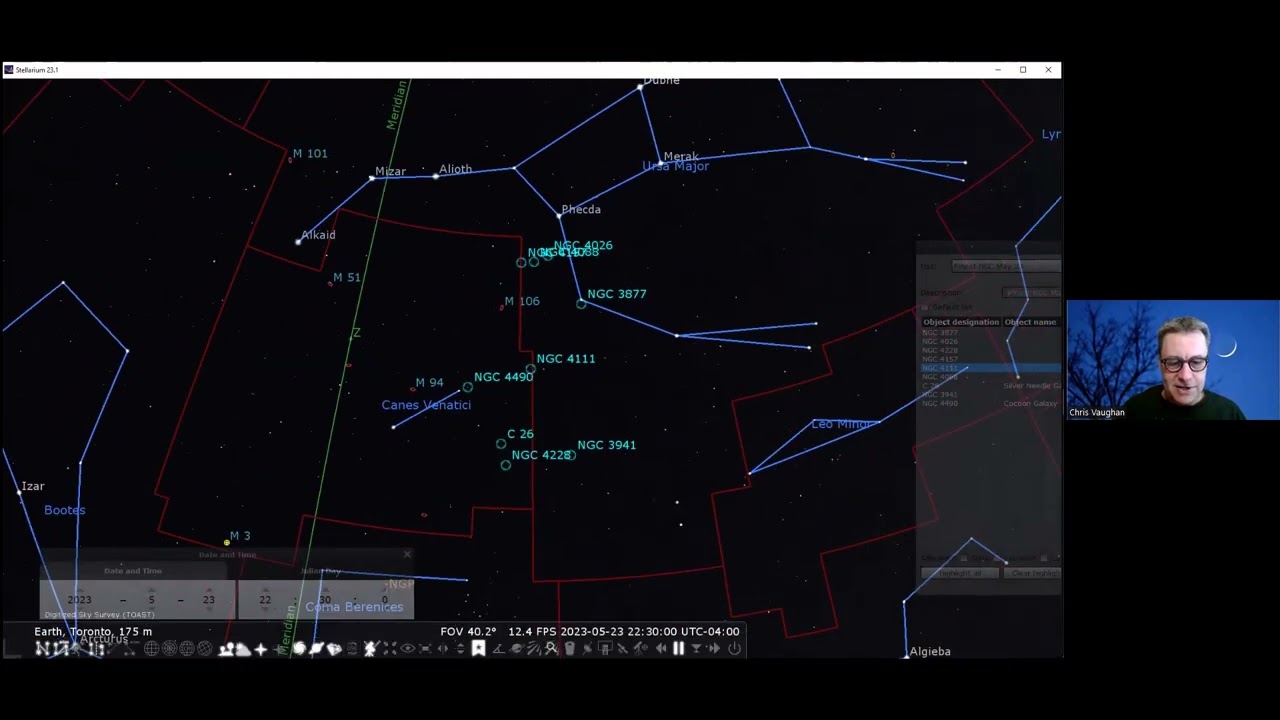Viewport: 1280px width, 720px height.
Task: Click the Clear highlights button
Action: (1034, 573)
